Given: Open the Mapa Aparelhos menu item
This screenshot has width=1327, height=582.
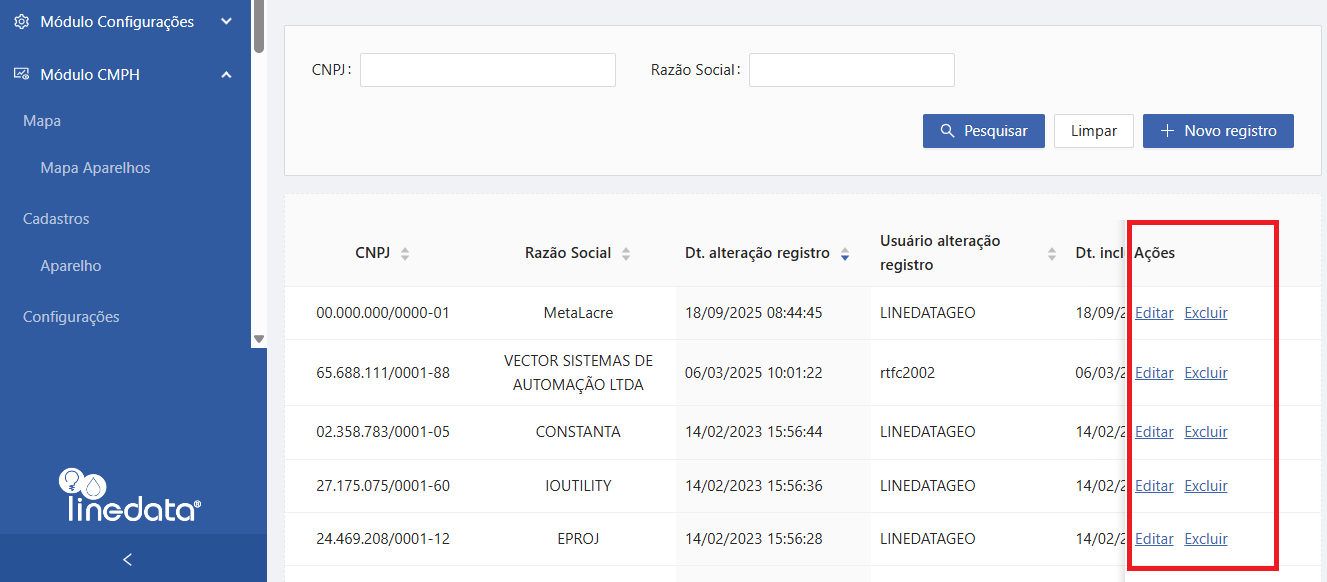Looking at the screenshot, I should coord(95,168).
